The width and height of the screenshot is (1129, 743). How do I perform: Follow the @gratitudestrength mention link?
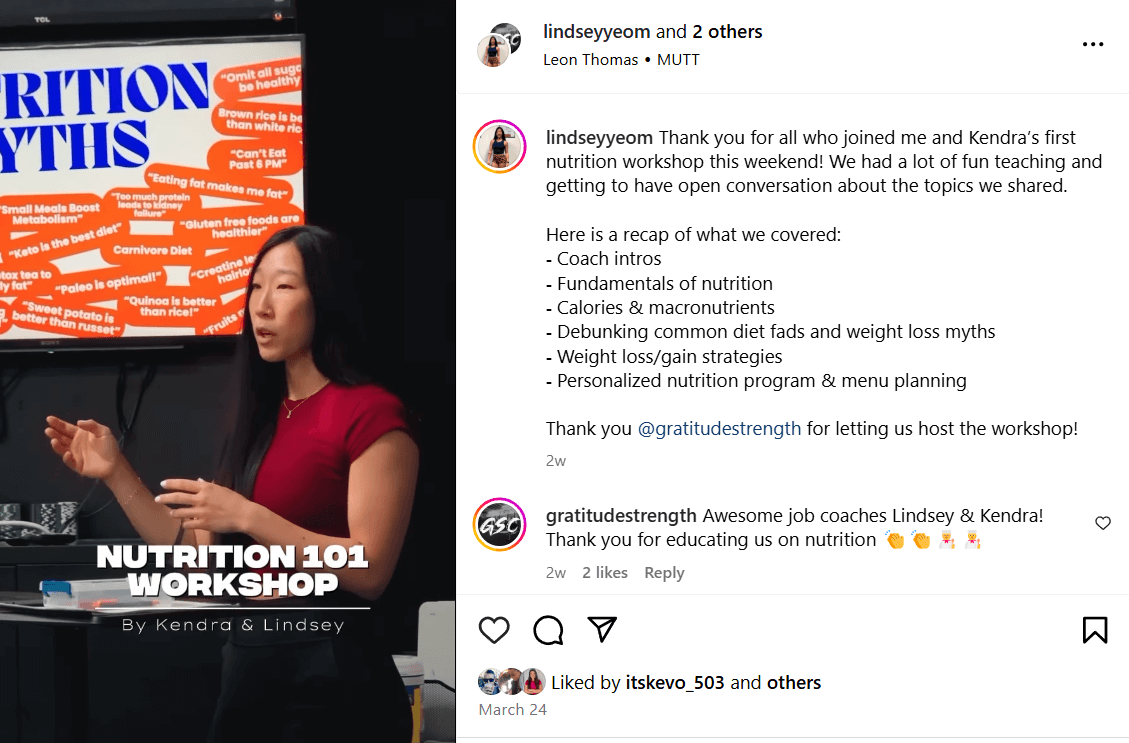719,428
